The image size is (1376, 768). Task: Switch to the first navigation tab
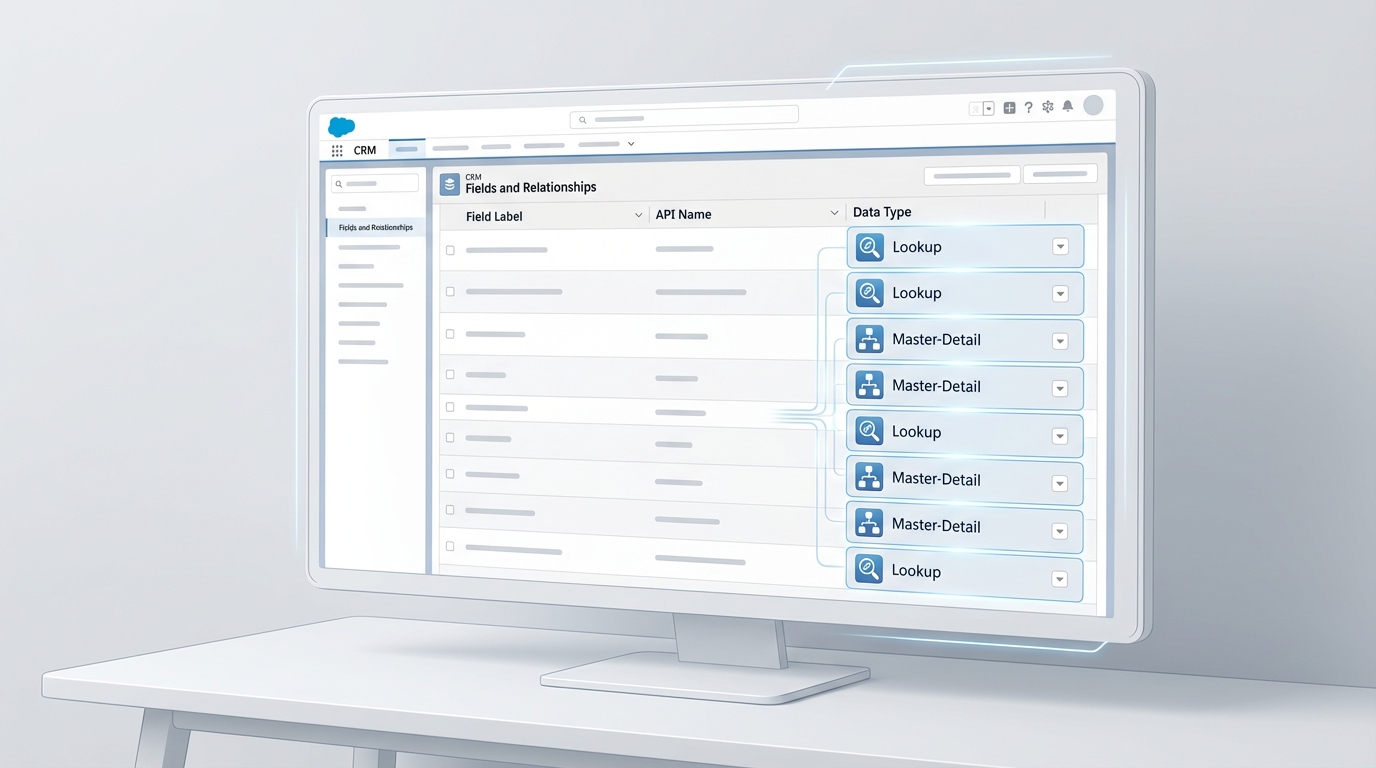pyautogui.click(x=406, y=148)
